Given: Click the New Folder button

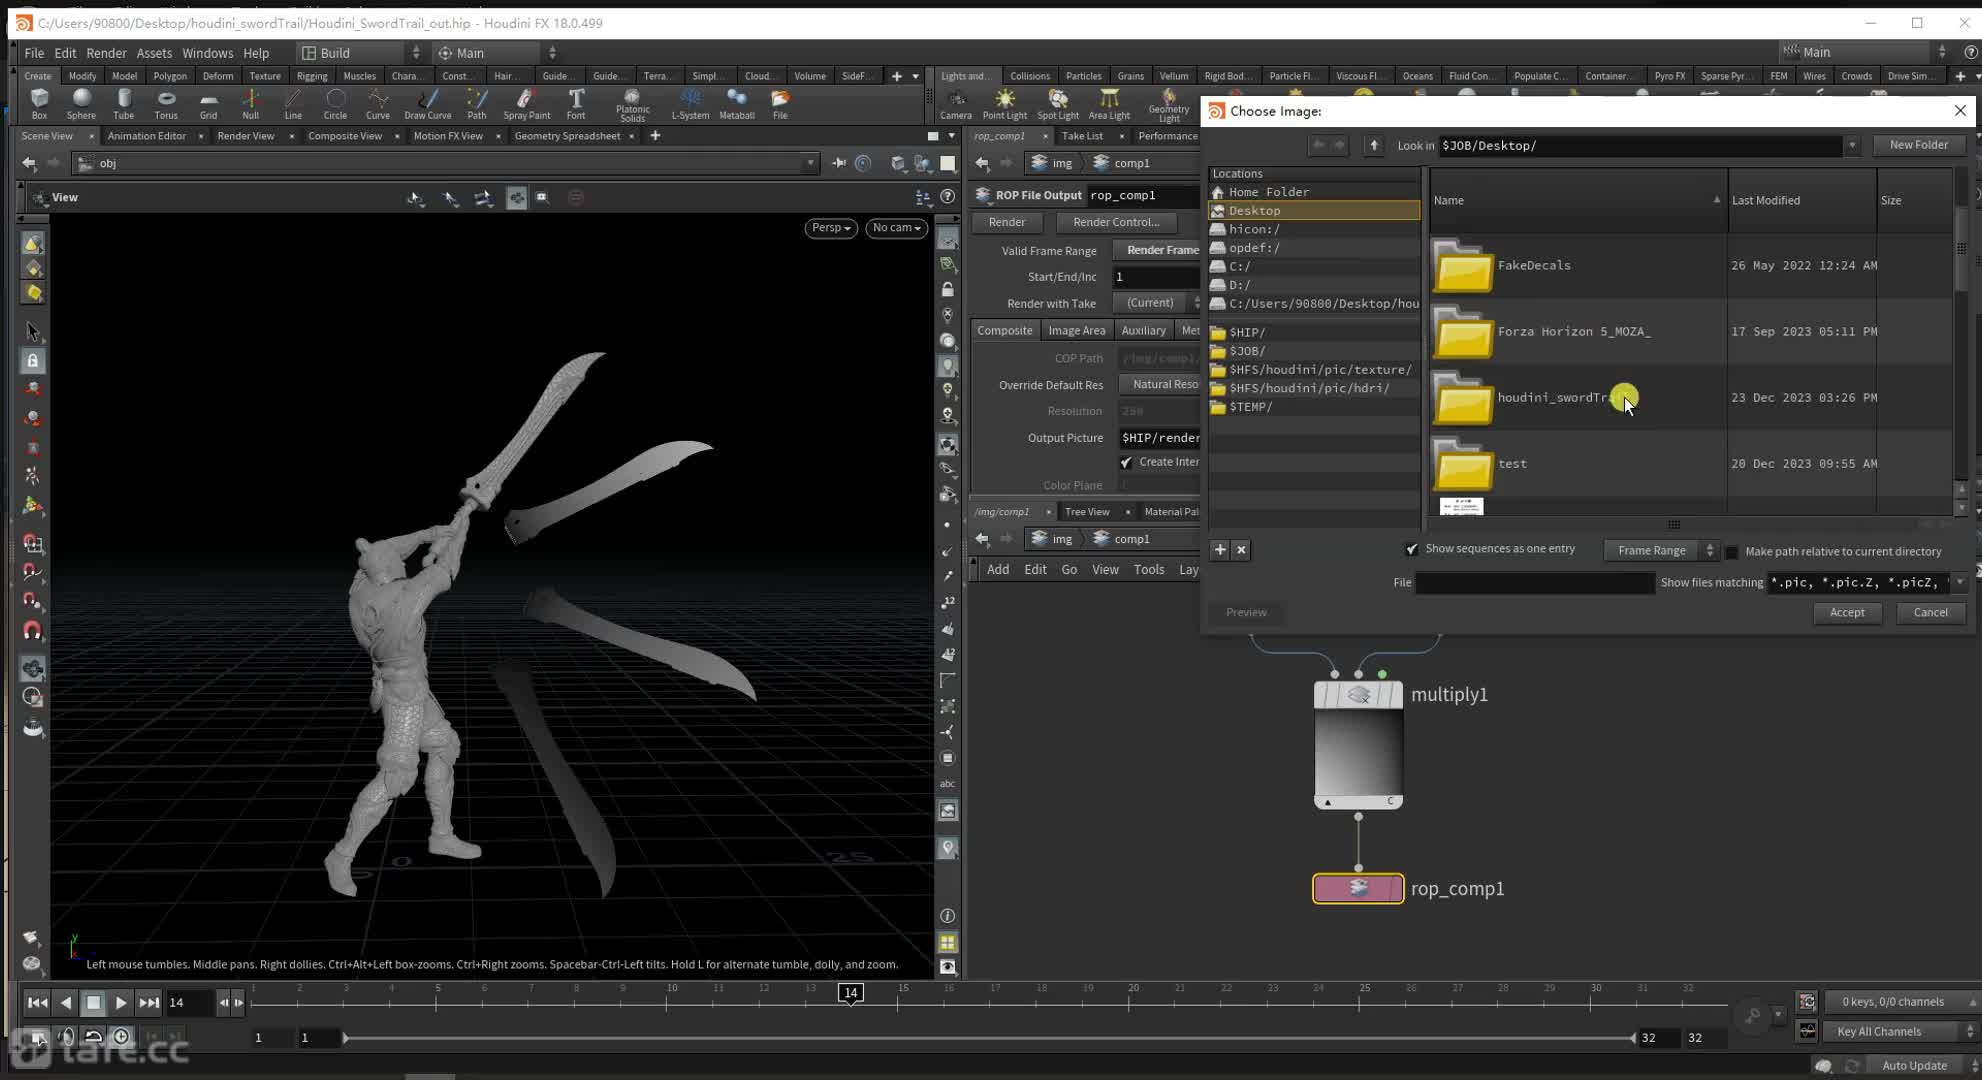Looking at the screenshot, I should point(1918,145).
